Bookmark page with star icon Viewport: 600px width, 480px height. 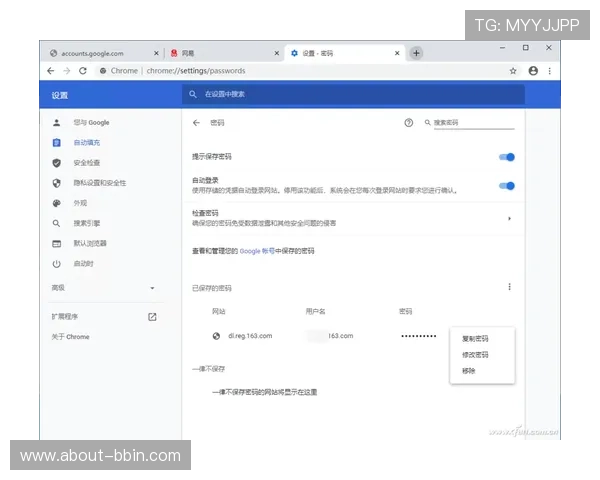(513, 71)
